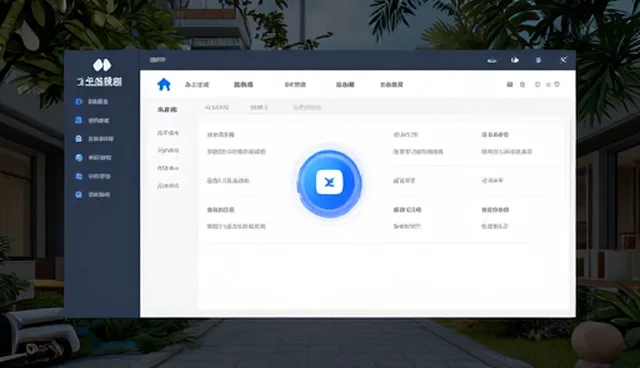Click the rightmost shield-shaped icon in white toolbar
The height and width of the screenshot is (368, 640).
point(557,84)
